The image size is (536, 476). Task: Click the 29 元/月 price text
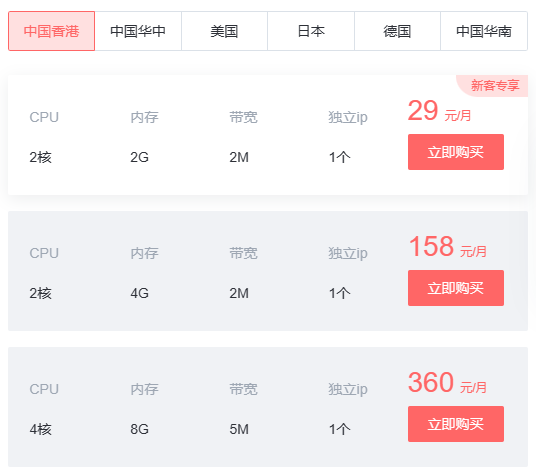(x=439, y=111)
